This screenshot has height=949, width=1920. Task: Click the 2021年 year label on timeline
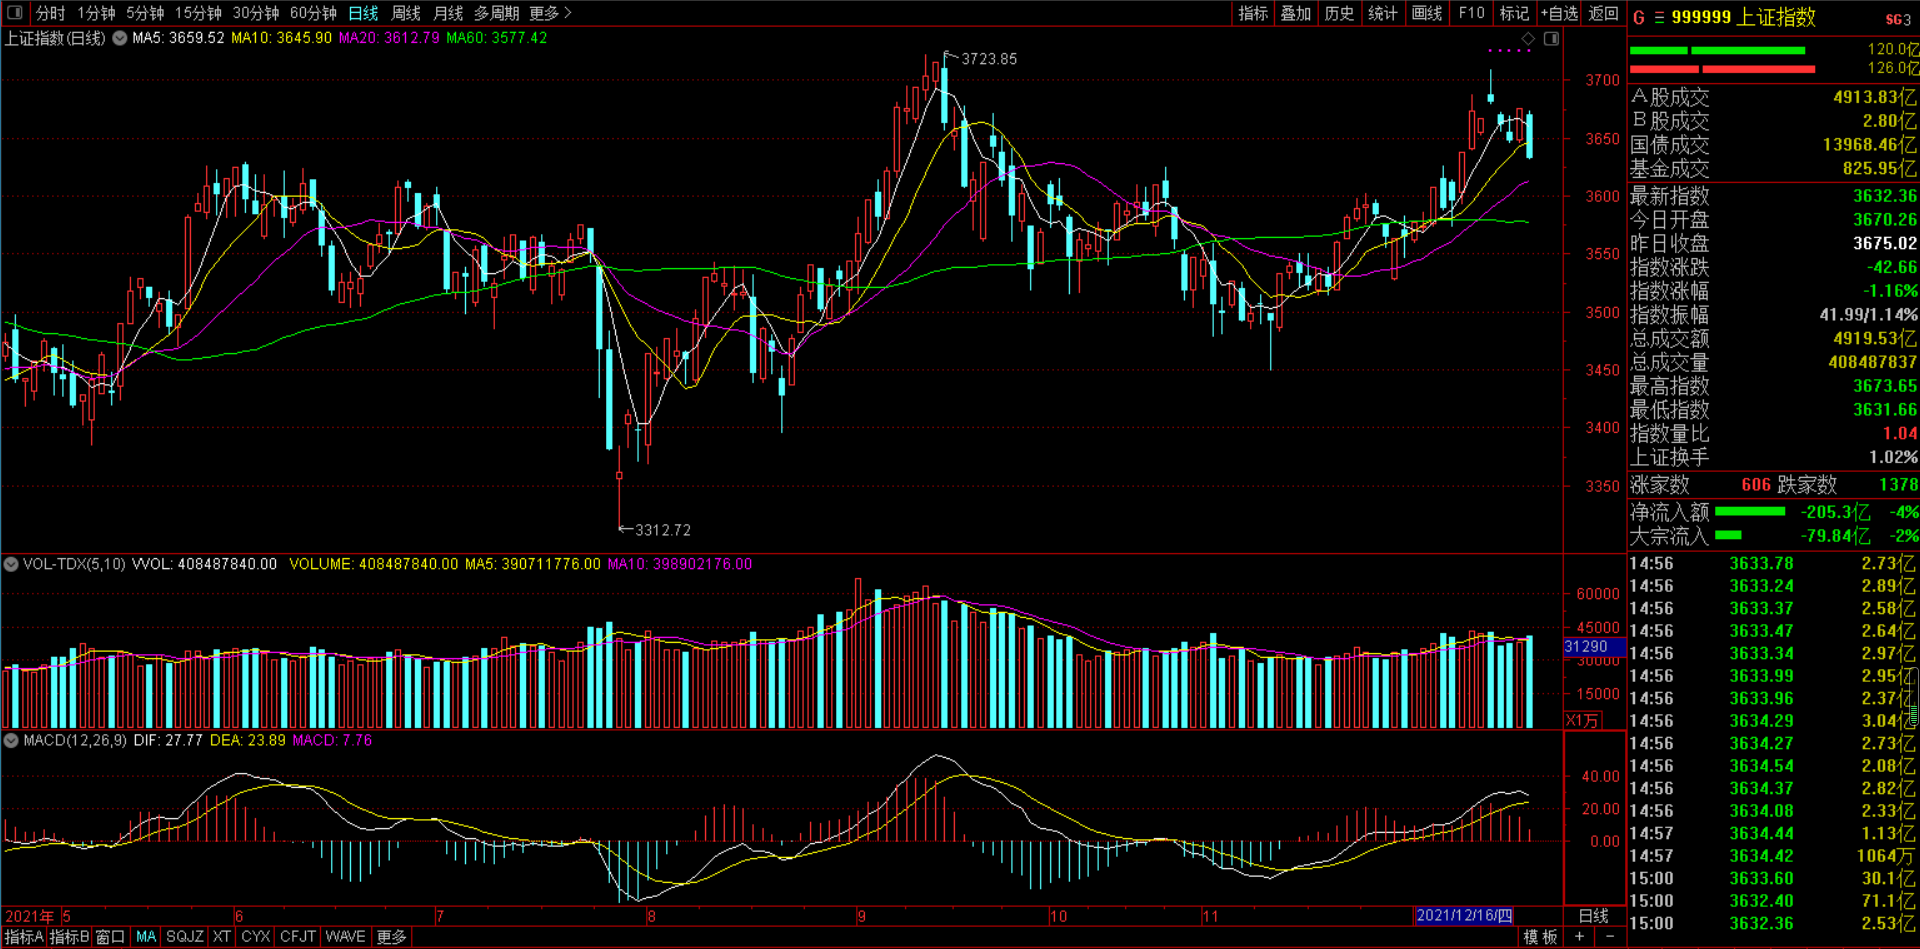click(29, 916)
